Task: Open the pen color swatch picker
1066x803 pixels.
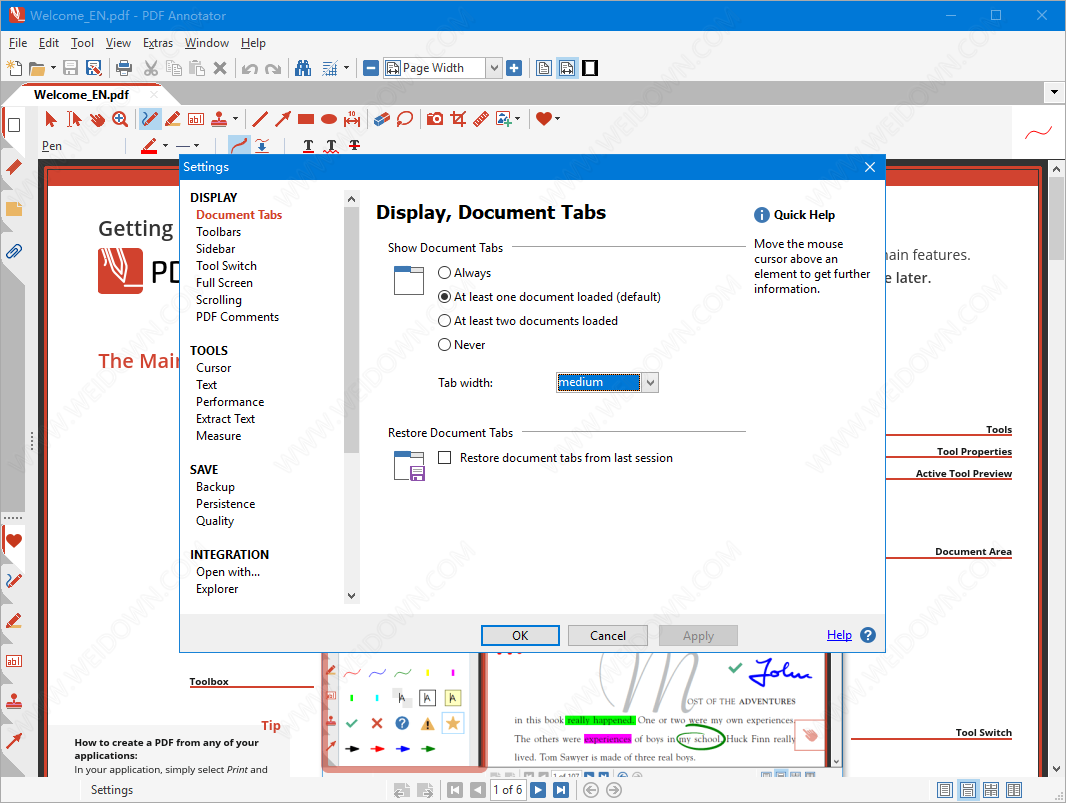Action: 151,146
